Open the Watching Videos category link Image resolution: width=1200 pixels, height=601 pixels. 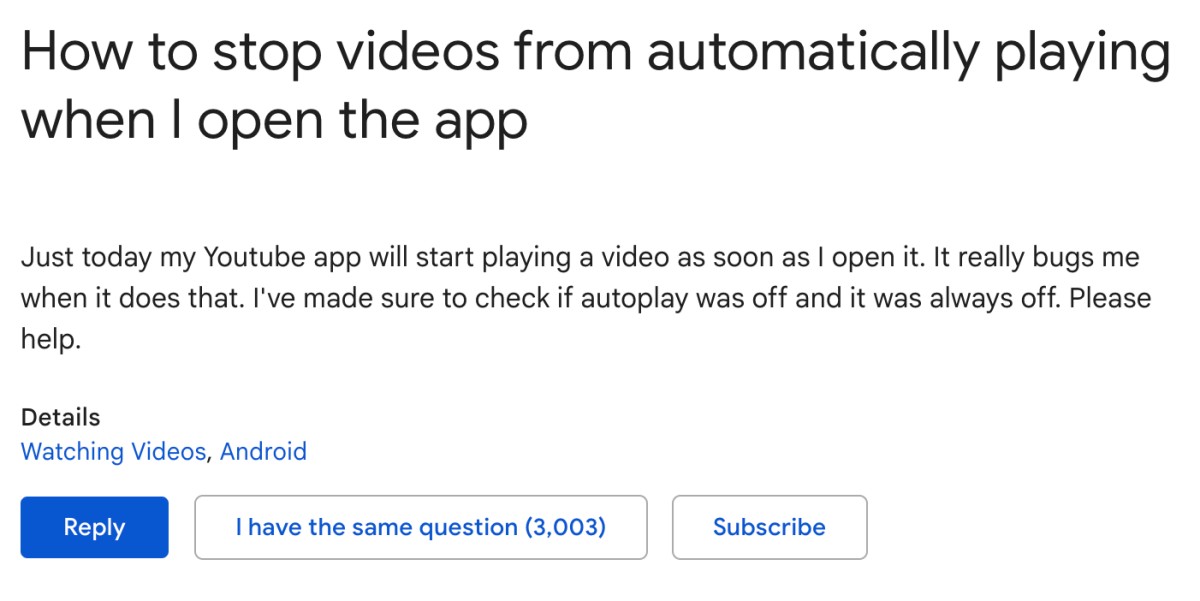113,452
